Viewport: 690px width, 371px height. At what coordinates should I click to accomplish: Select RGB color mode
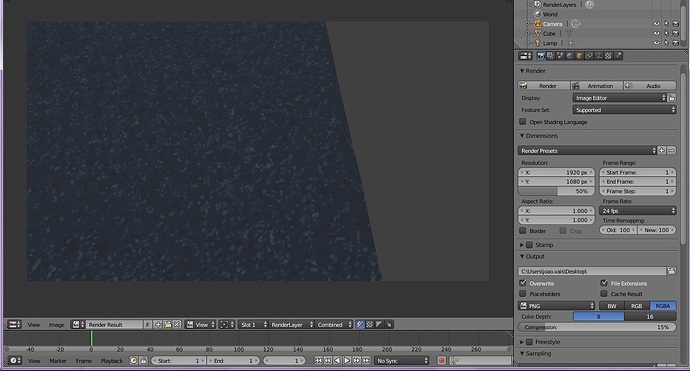click(637, 306)
